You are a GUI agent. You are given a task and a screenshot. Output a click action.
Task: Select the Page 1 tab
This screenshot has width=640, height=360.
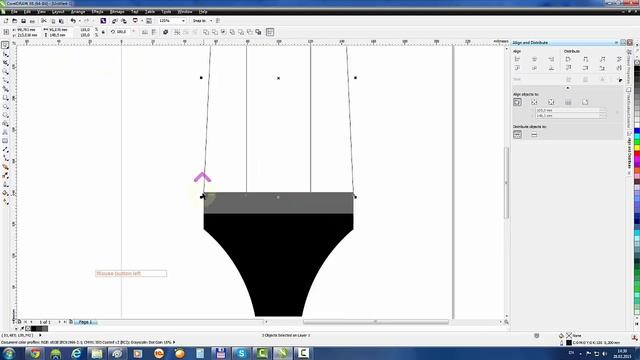click(x=85, y=322)
